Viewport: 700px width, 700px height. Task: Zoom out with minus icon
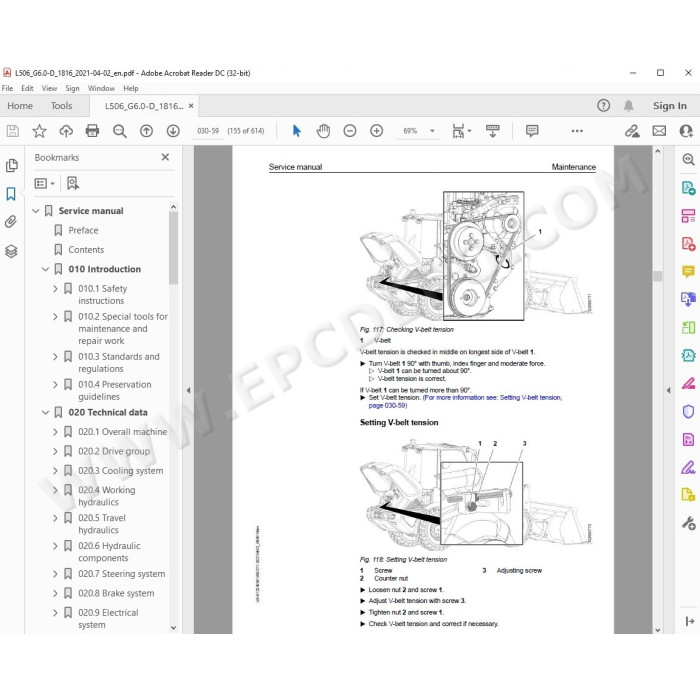350,131
